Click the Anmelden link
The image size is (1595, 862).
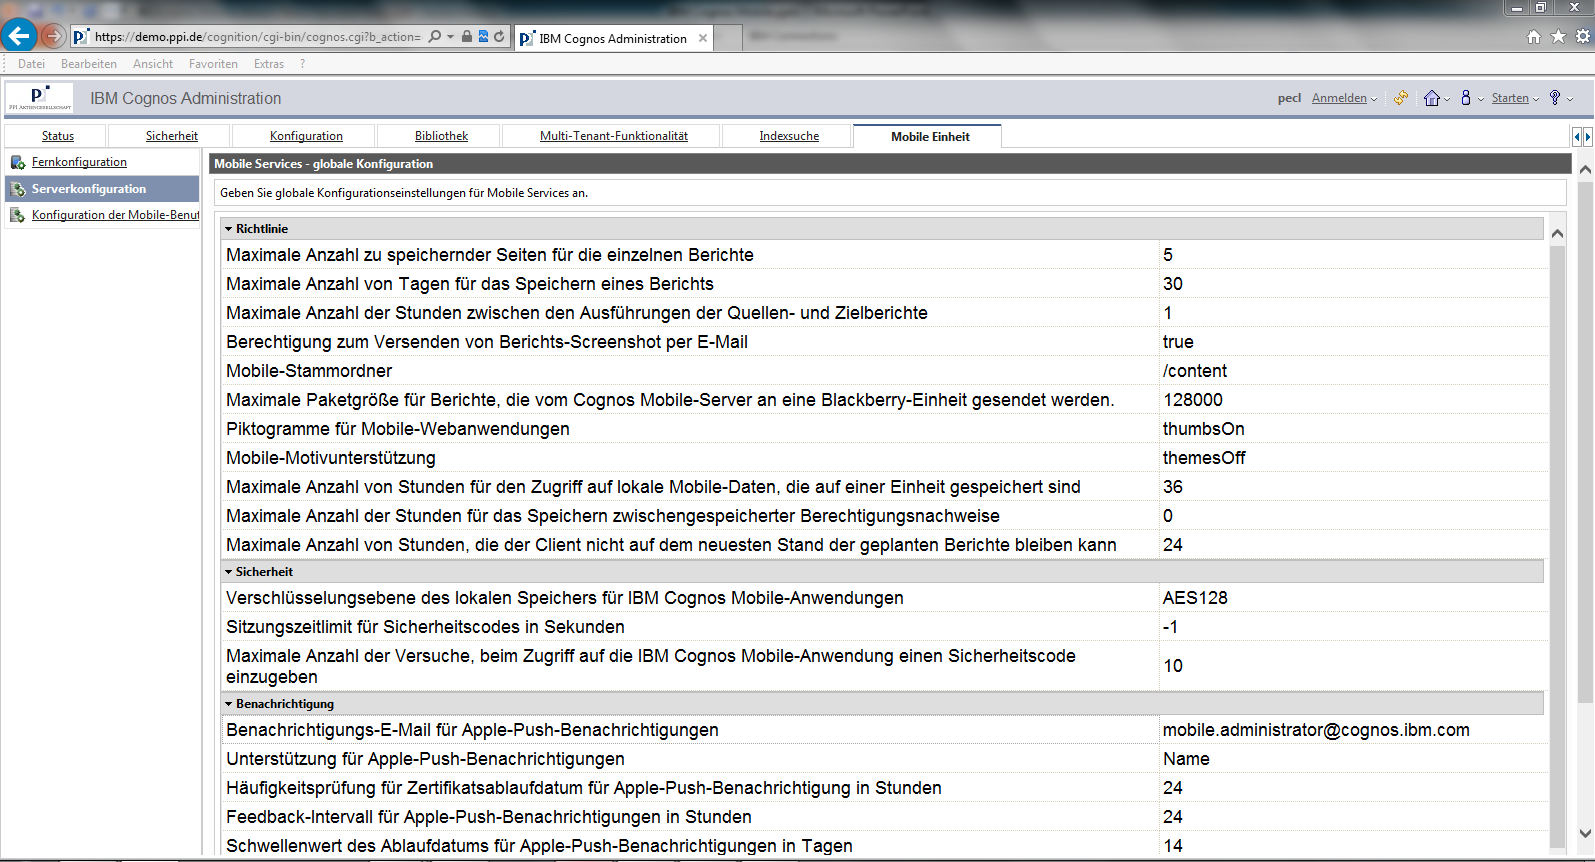tap(1339, 98)
